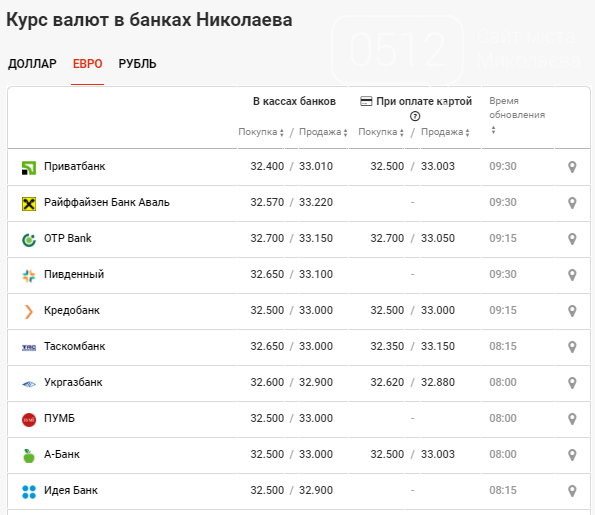Open the Таскомбанк name link
This screenshot has width=595, height=515.
coord(74,346)
